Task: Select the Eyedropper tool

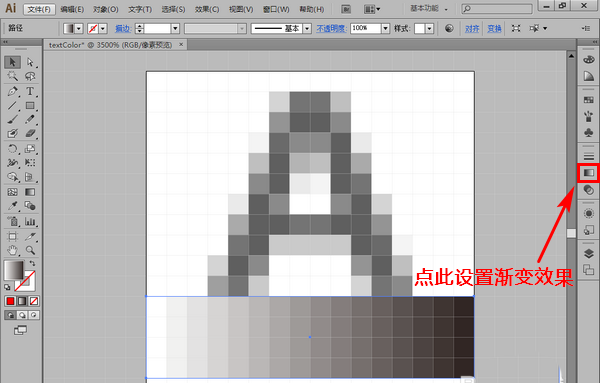Action: coord(12,206)
